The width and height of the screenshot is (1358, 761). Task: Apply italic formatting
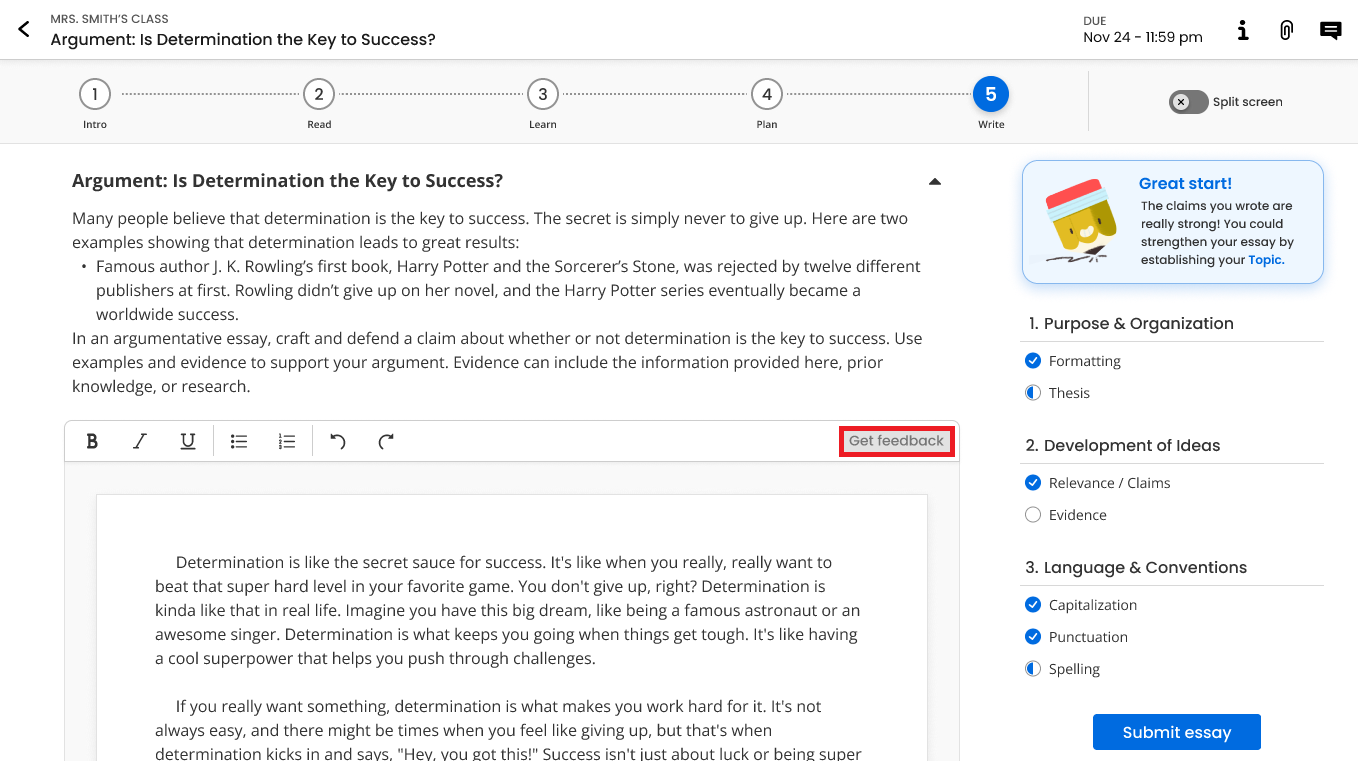pyautogui.click(x=140, y=441)
